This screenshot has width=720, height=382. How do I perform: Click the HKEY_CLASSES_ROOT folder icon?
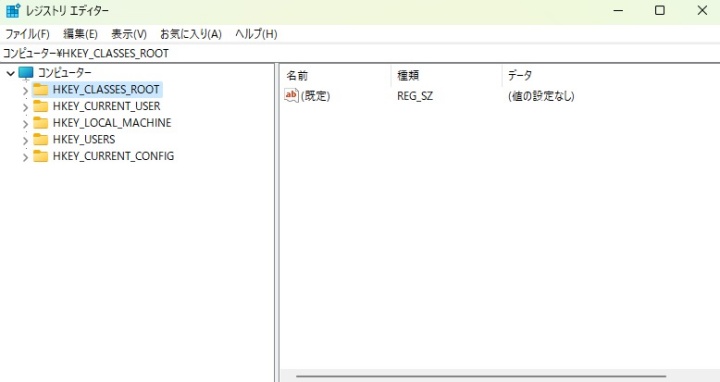41,89
